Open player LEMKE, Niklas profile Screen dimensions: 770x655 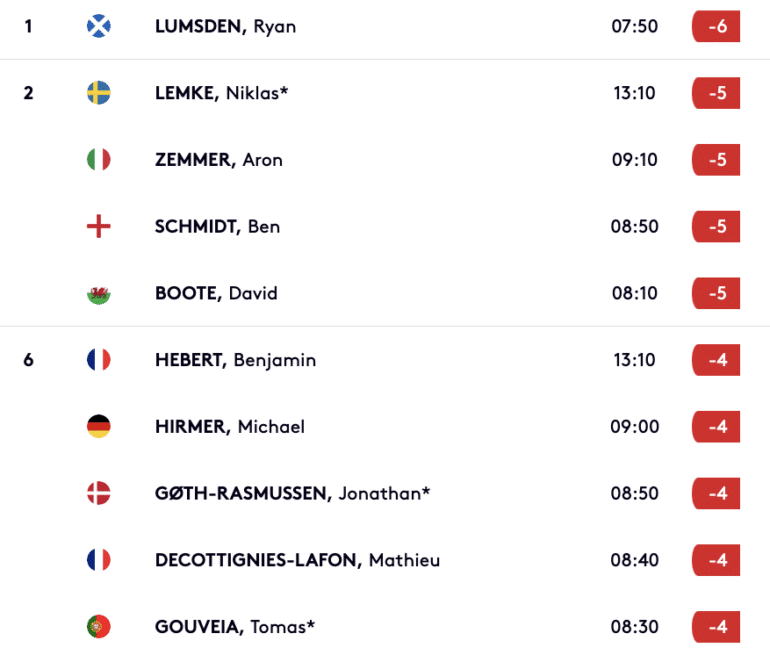[221, 93]
